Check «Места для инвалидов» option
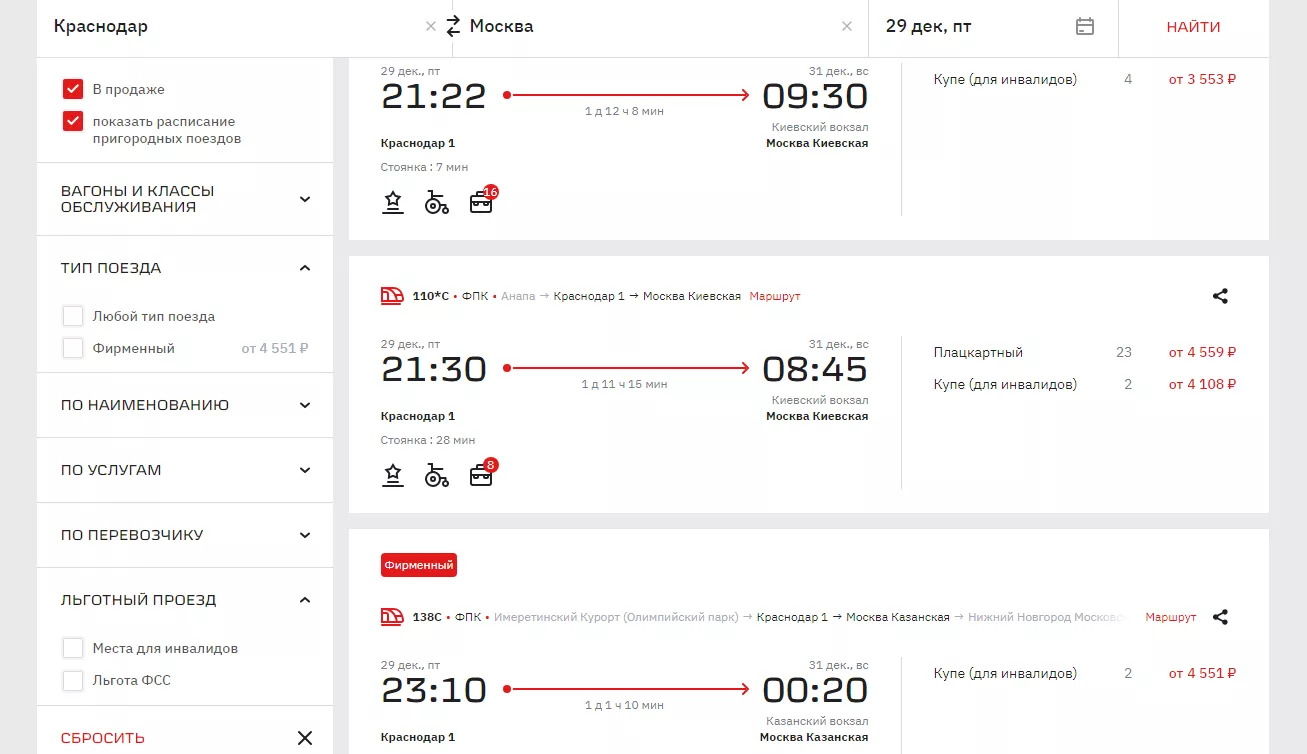The width and height of the screenshot is (1307, 754). point(73,648)
